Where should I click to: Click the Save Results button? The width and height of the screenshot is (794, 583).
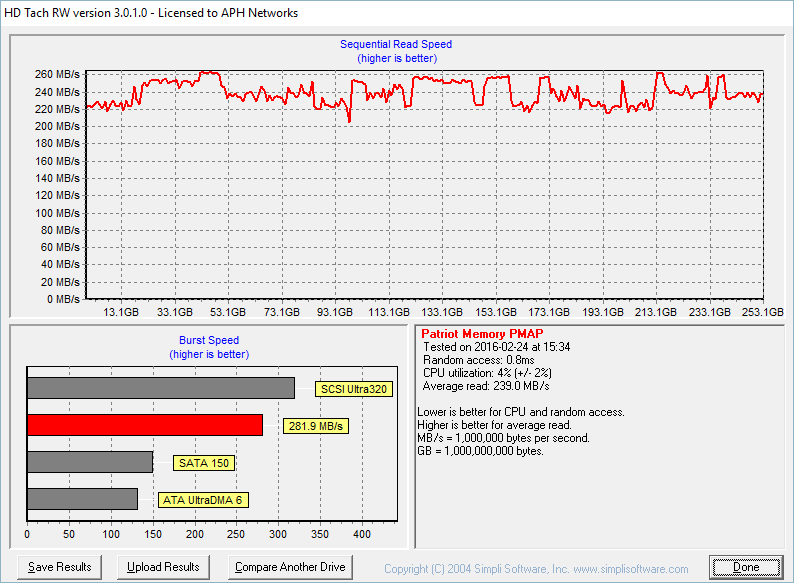[x=60, y=567]
